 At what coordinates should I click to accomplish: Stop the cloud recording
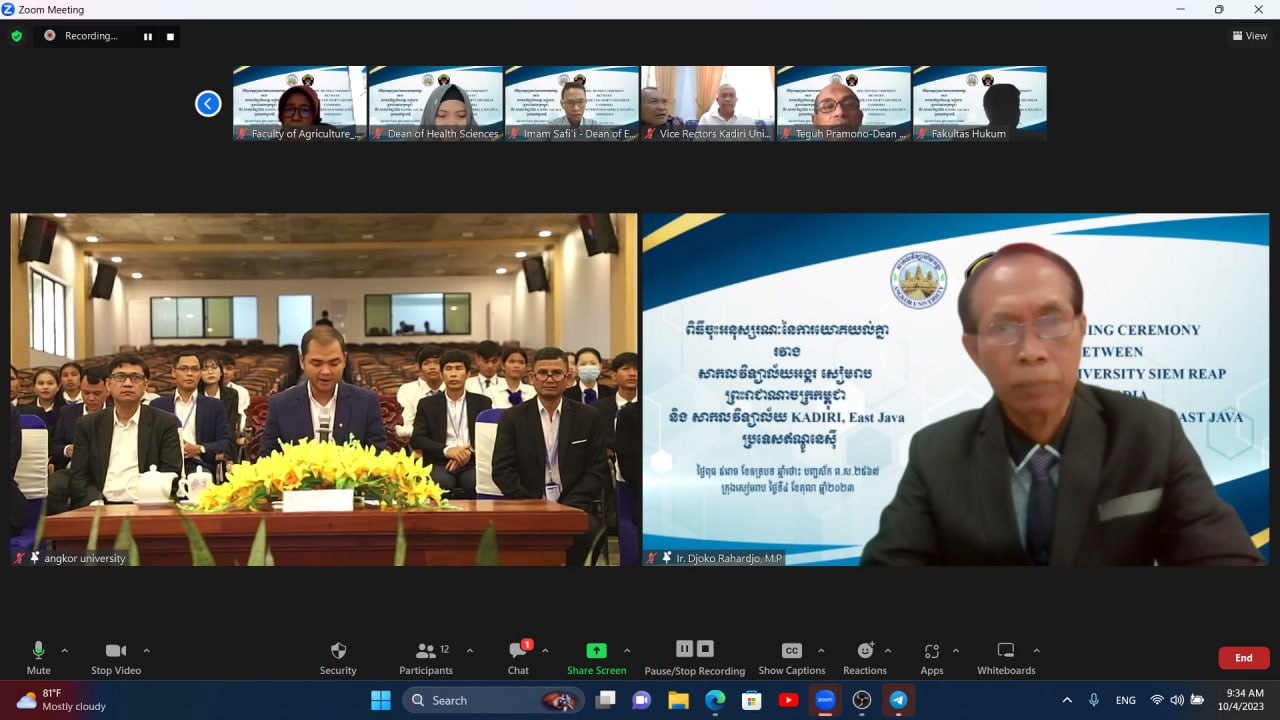tap(706, 648)
